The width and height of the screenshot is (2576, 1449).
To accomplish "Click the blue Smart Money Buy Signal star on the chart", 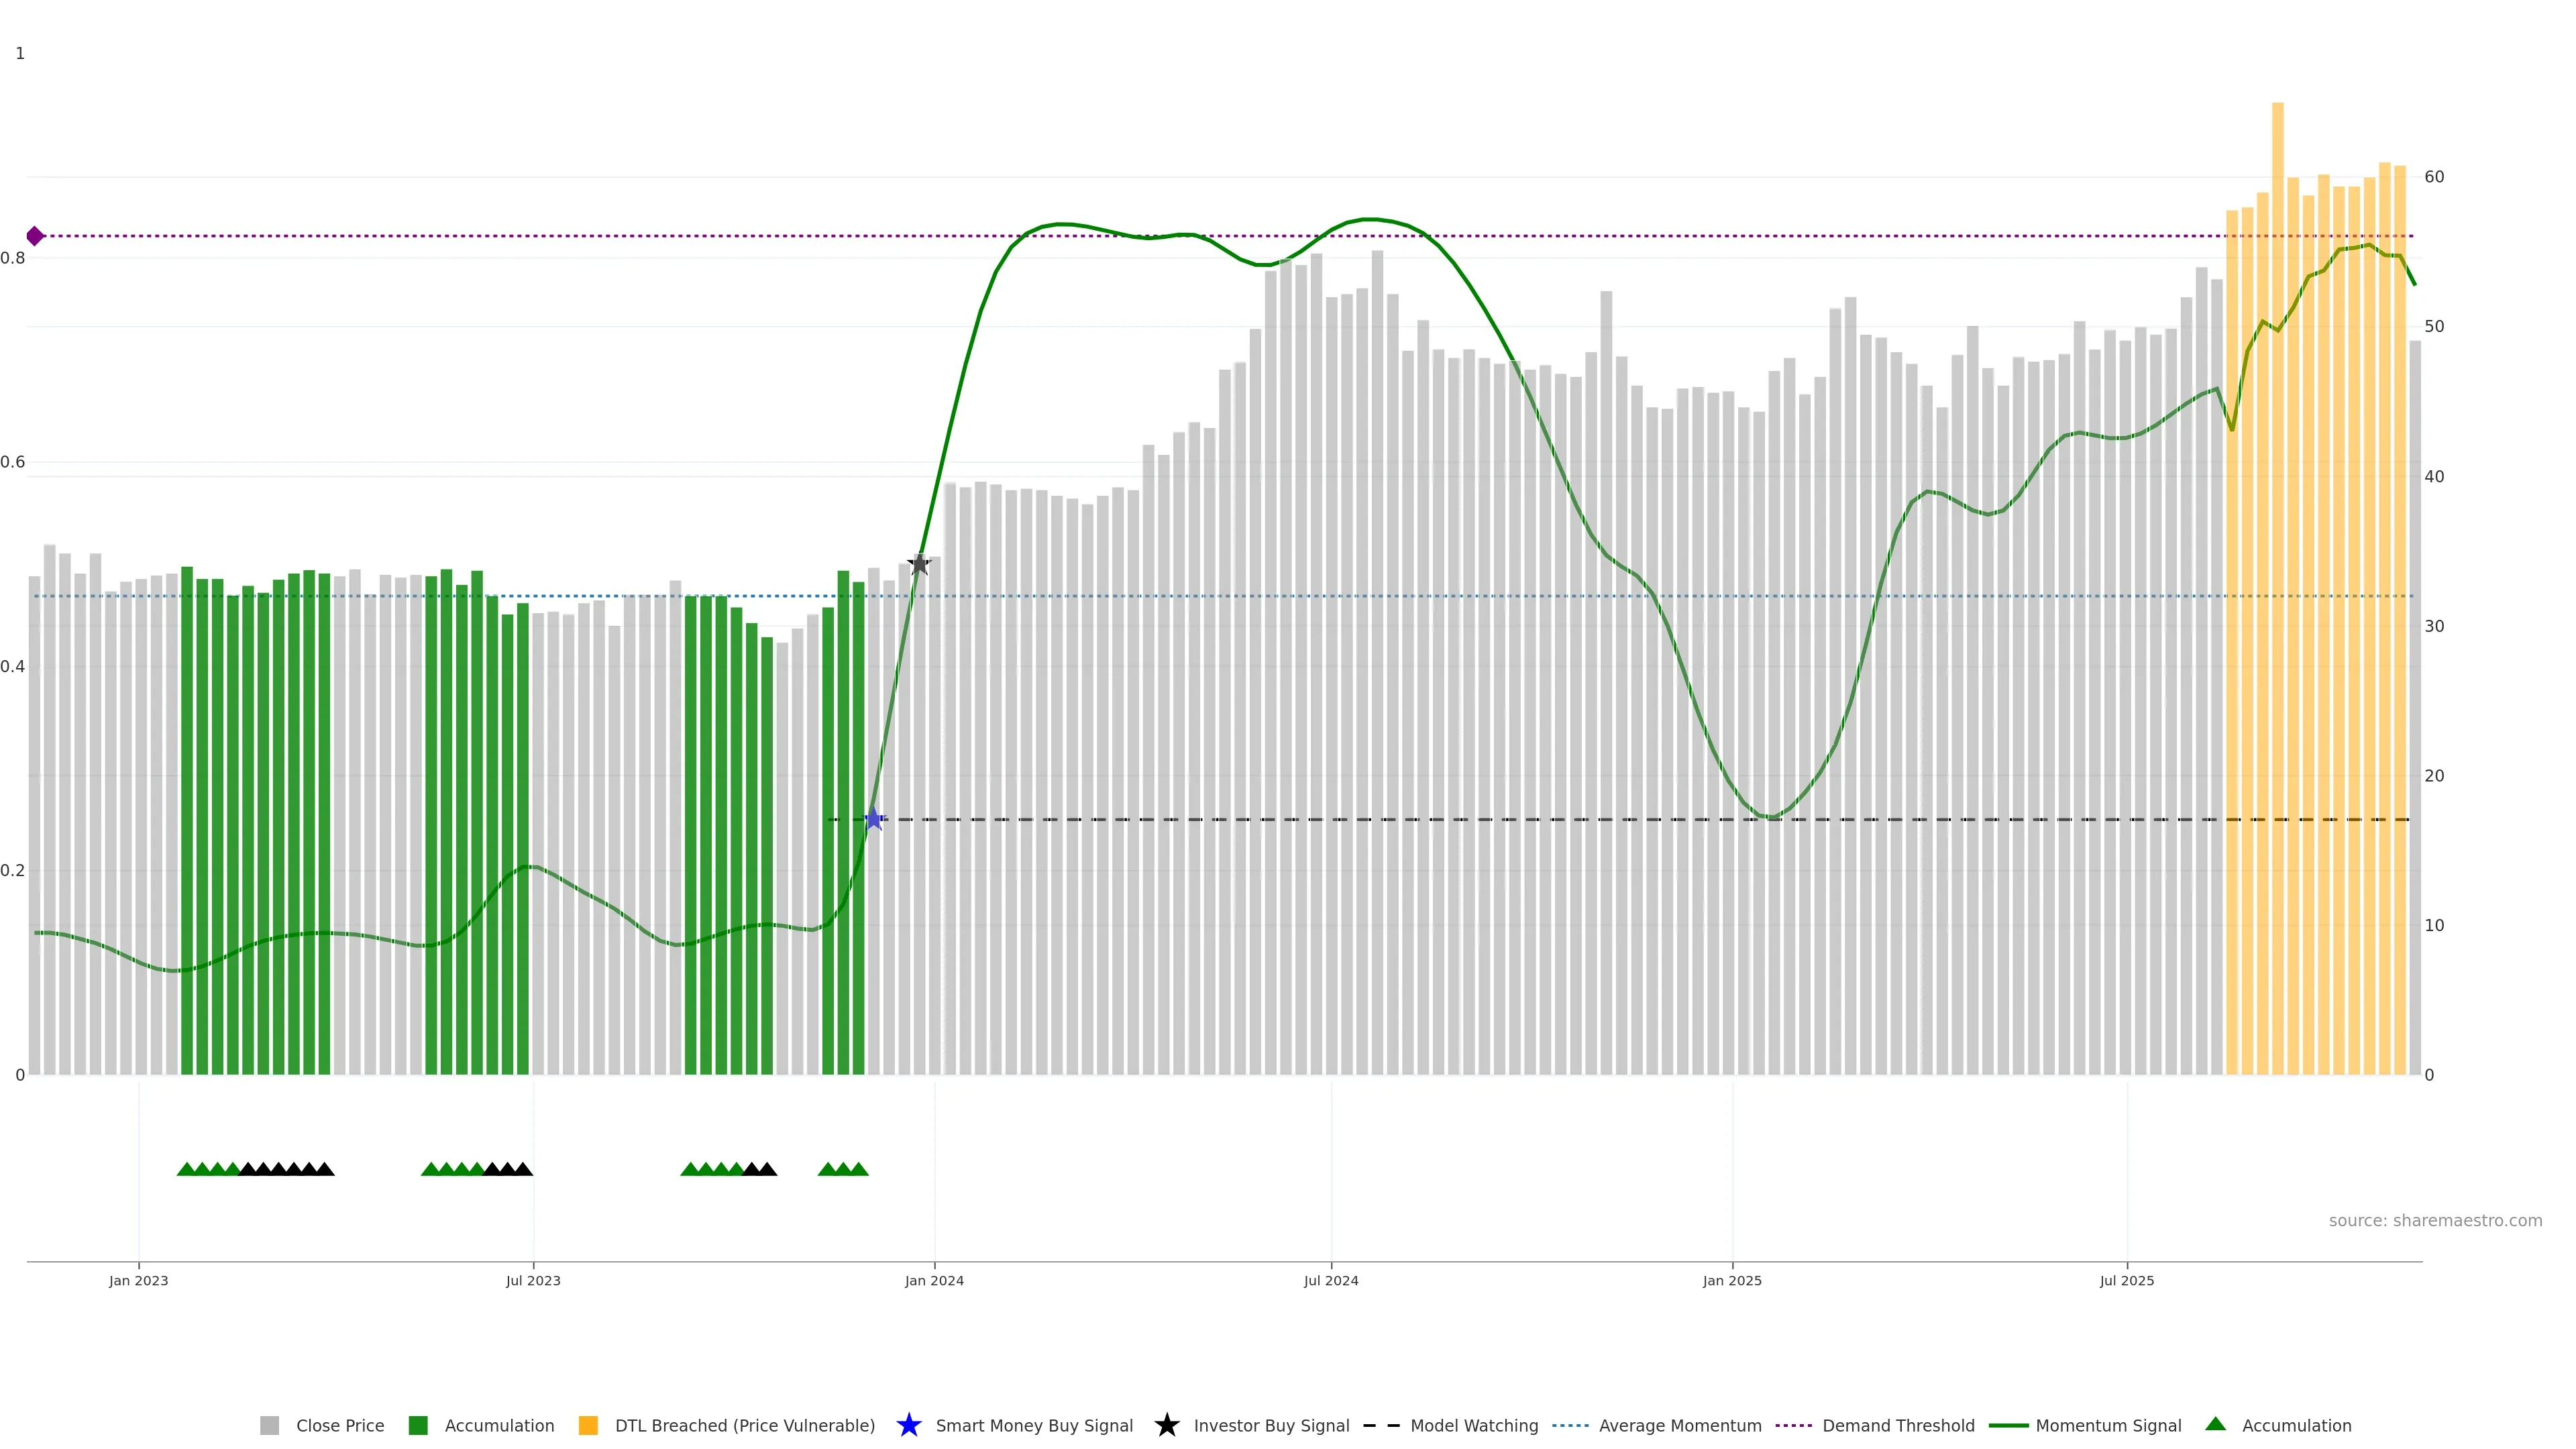I will click(x=873, y=819).
